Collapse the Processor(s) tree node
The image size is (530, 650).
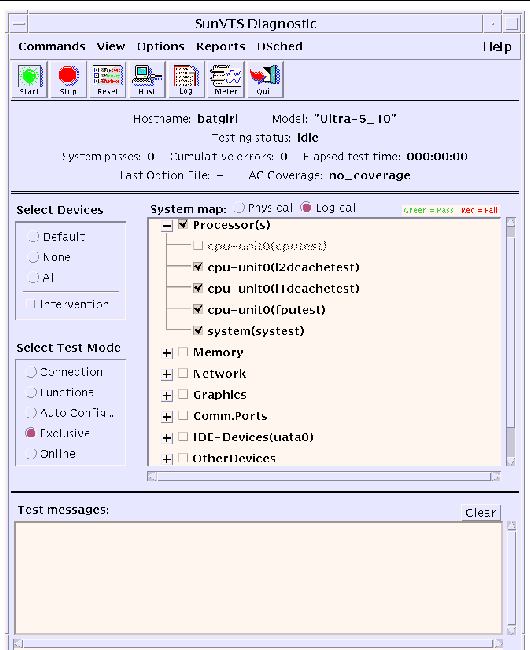pyautogui.click(x=167, y=226)
